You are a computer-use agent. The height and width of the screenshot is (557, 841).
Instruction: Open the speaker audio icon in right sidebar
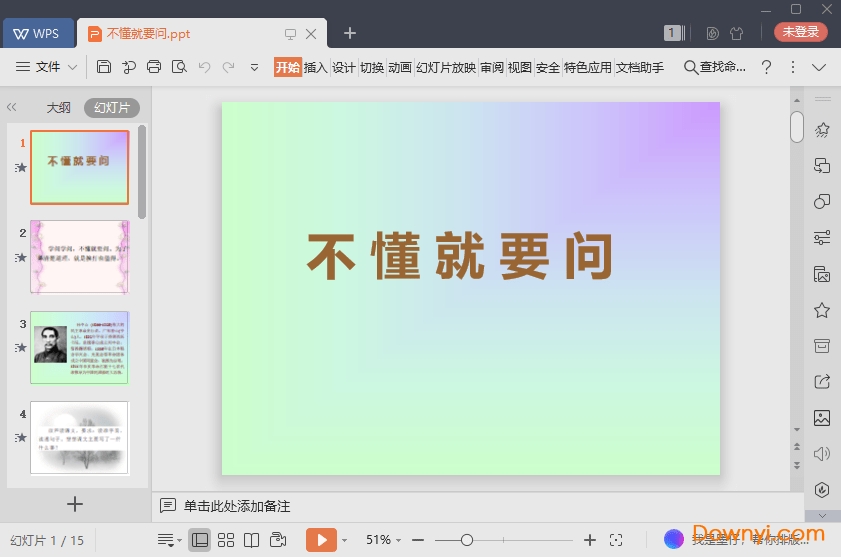click(x=822, y=454)
